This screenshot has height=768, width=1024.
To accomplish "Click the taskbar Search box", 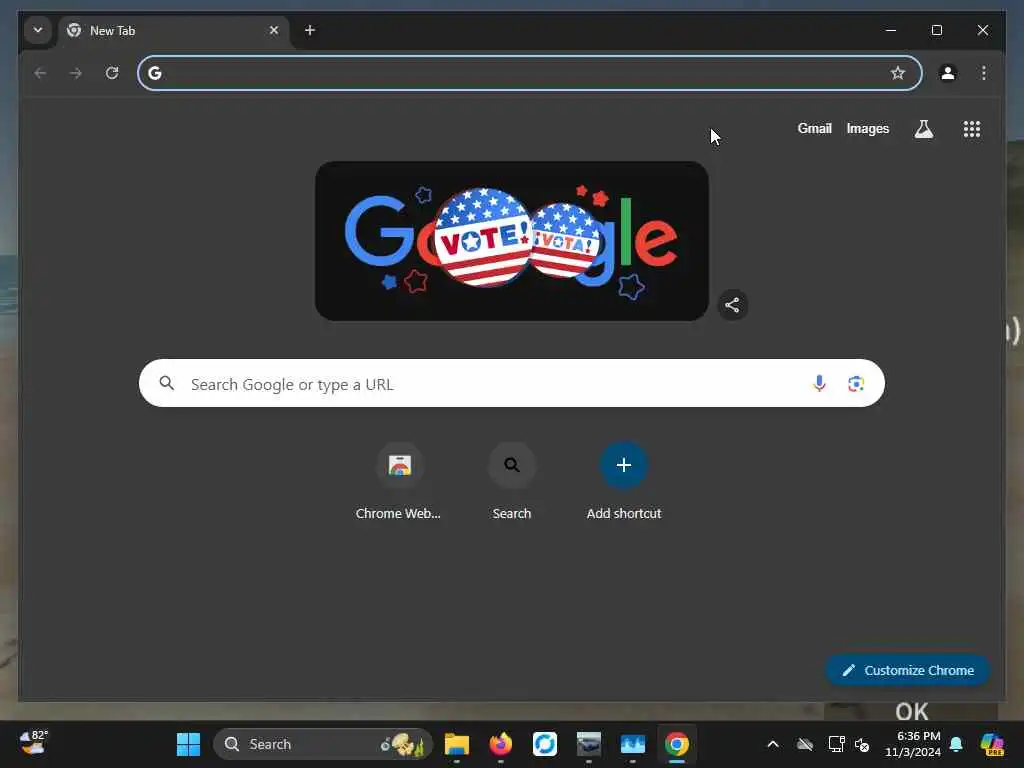I will (x=323, y=744).
